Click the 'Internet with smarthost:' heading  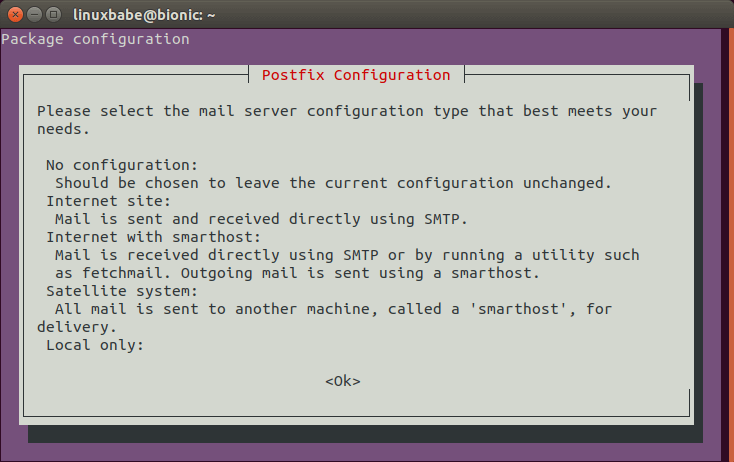(150, 237)
